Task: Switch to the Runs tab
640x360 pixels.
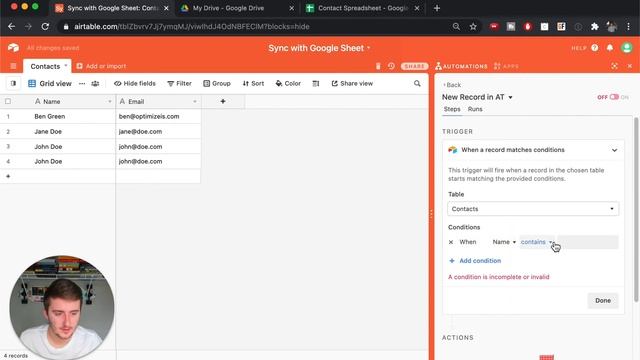Action: tap(475, 109)
